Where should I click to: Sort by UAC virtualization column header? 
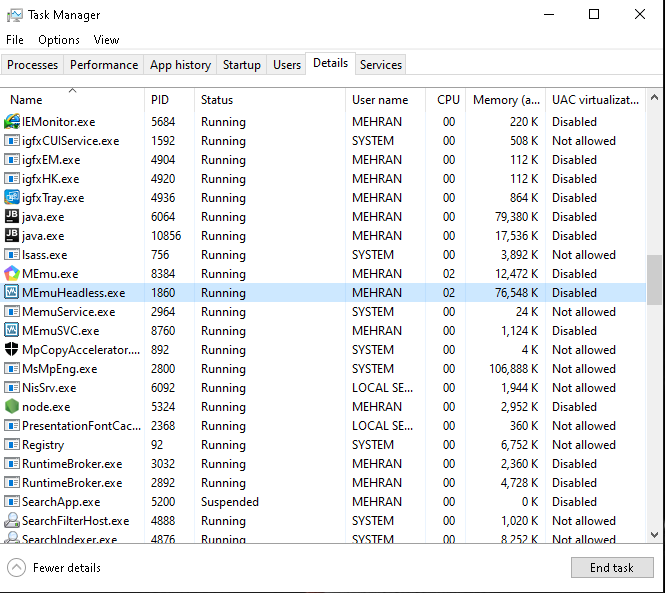click(x=595, y=100)
